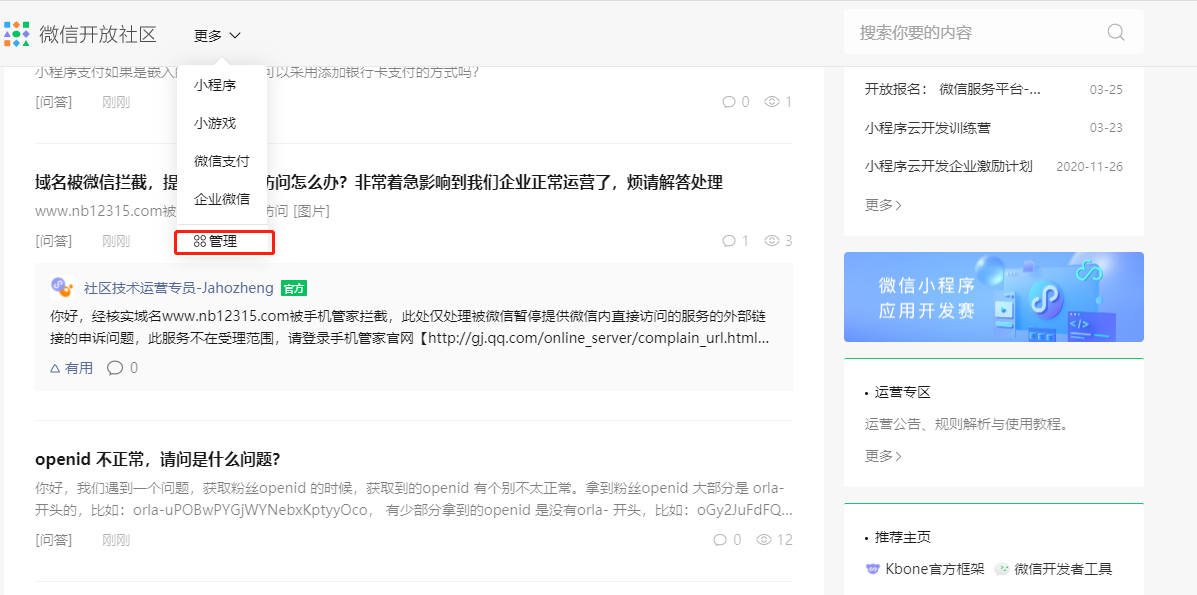Click the 03-25 announcement date
Screen dimensions: 1197x595
coord(1106,89)
